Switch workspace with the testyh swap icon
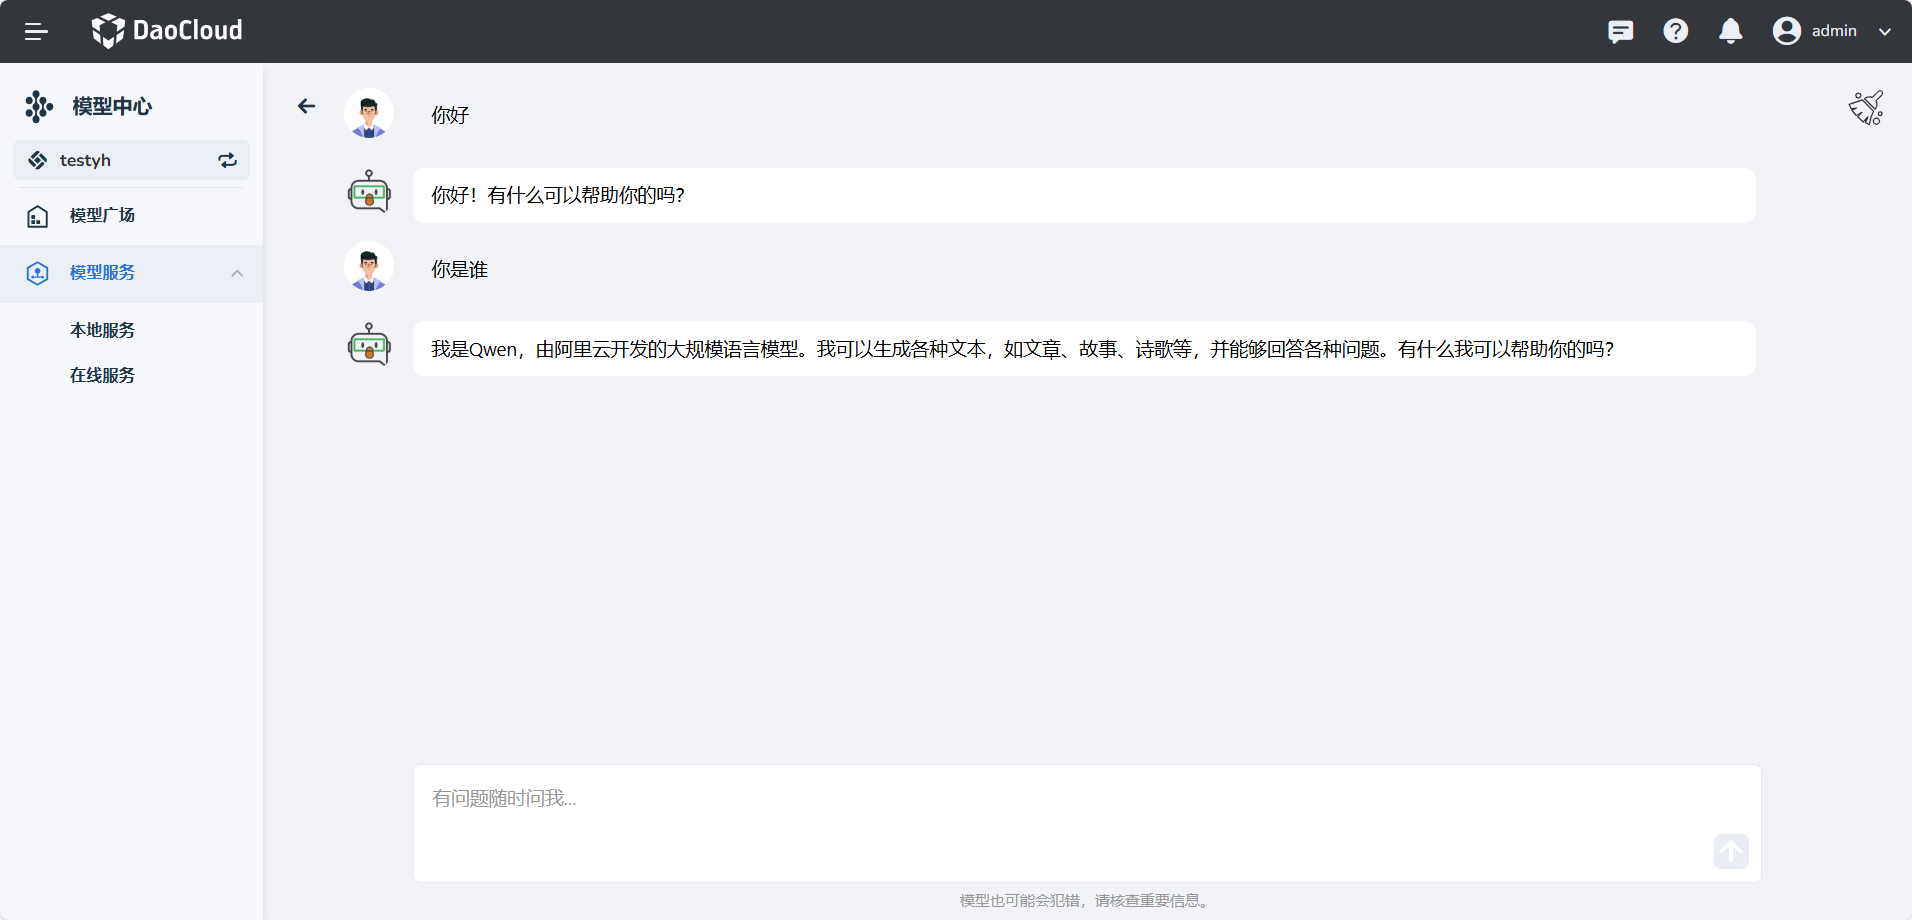 click(228, 160)
